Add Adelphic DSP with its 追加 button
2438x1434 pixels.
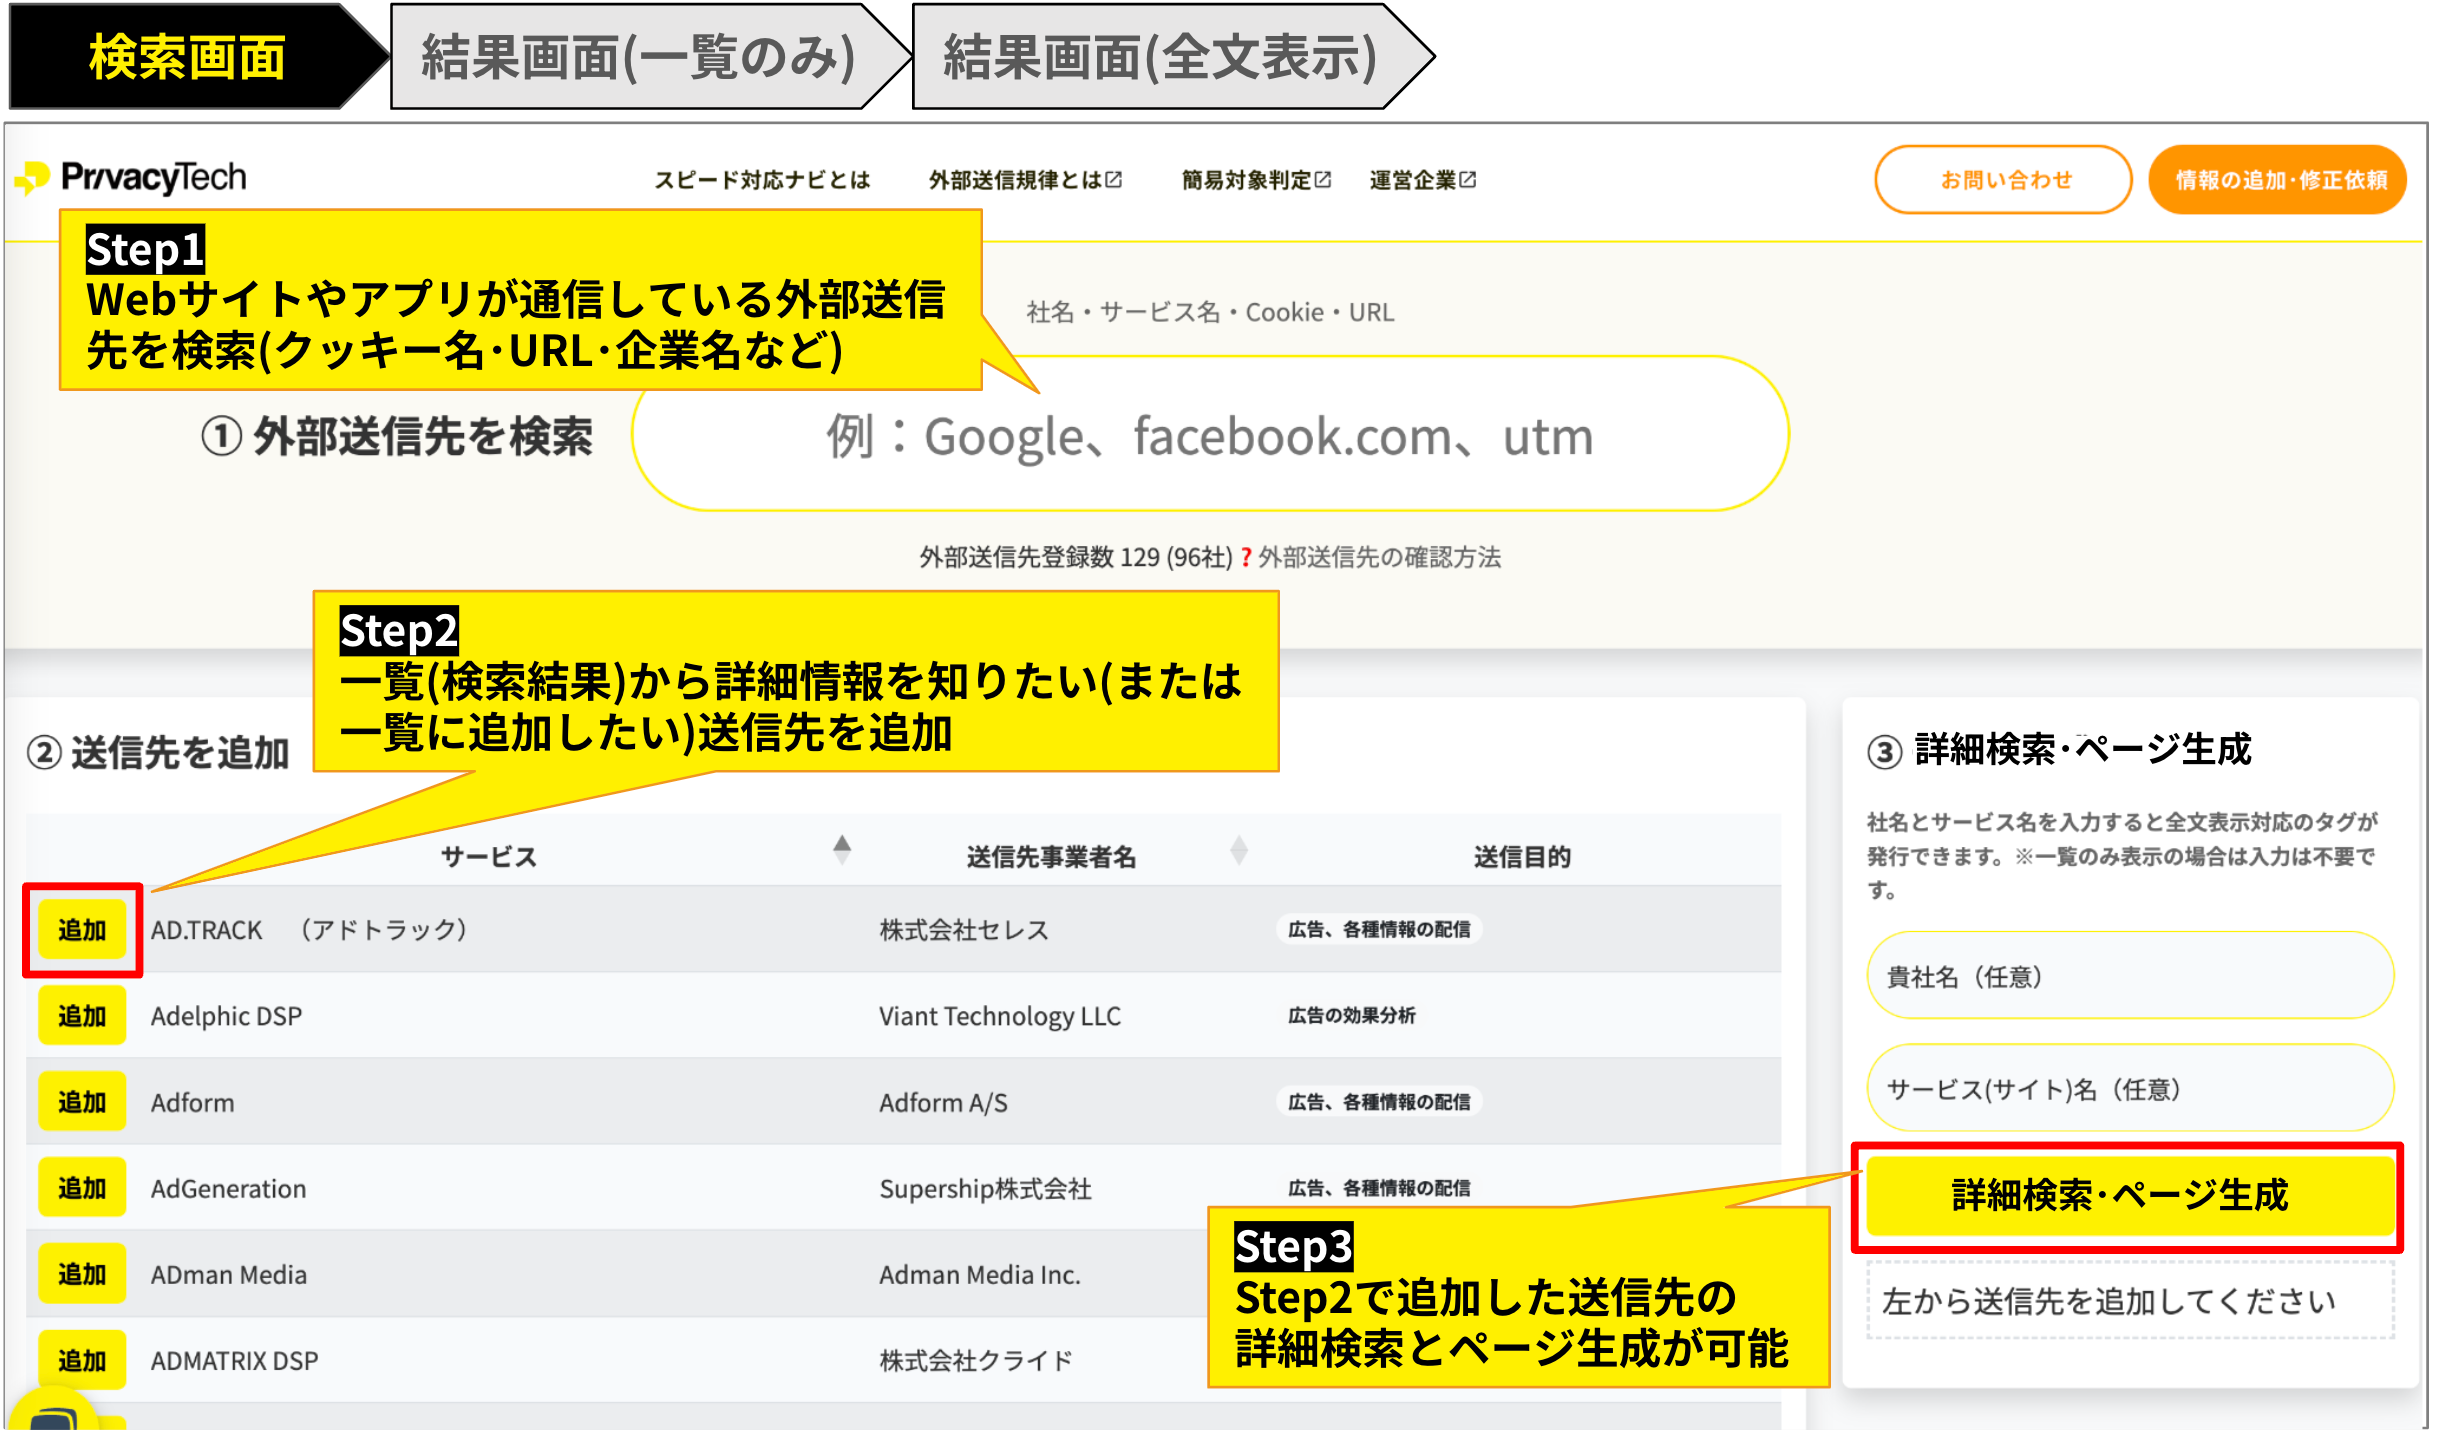point(82,1016)
